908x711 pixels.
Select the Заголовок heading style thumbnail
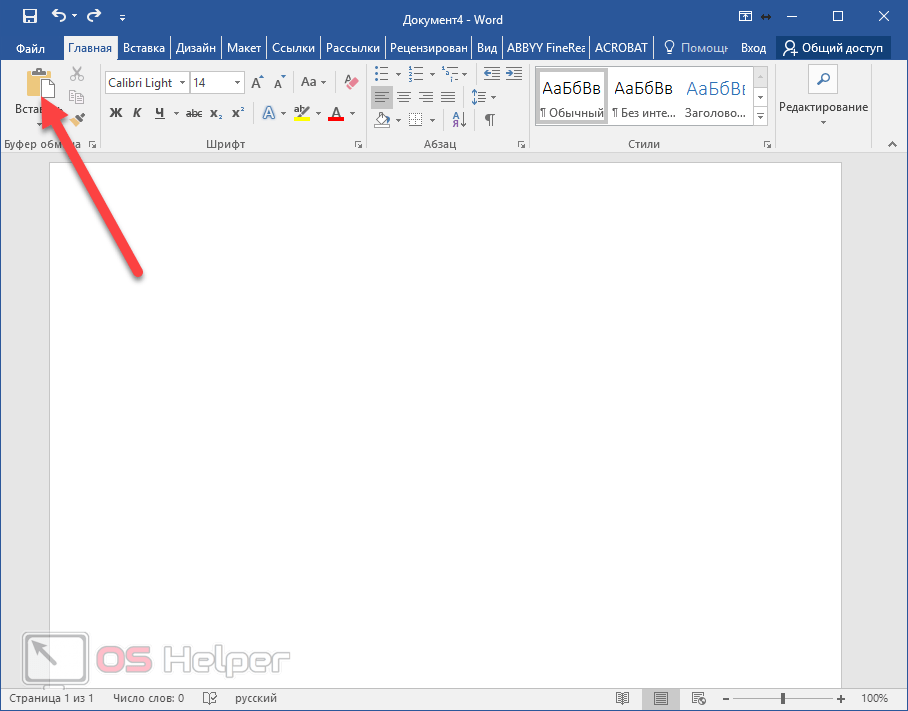click(716, 97)
